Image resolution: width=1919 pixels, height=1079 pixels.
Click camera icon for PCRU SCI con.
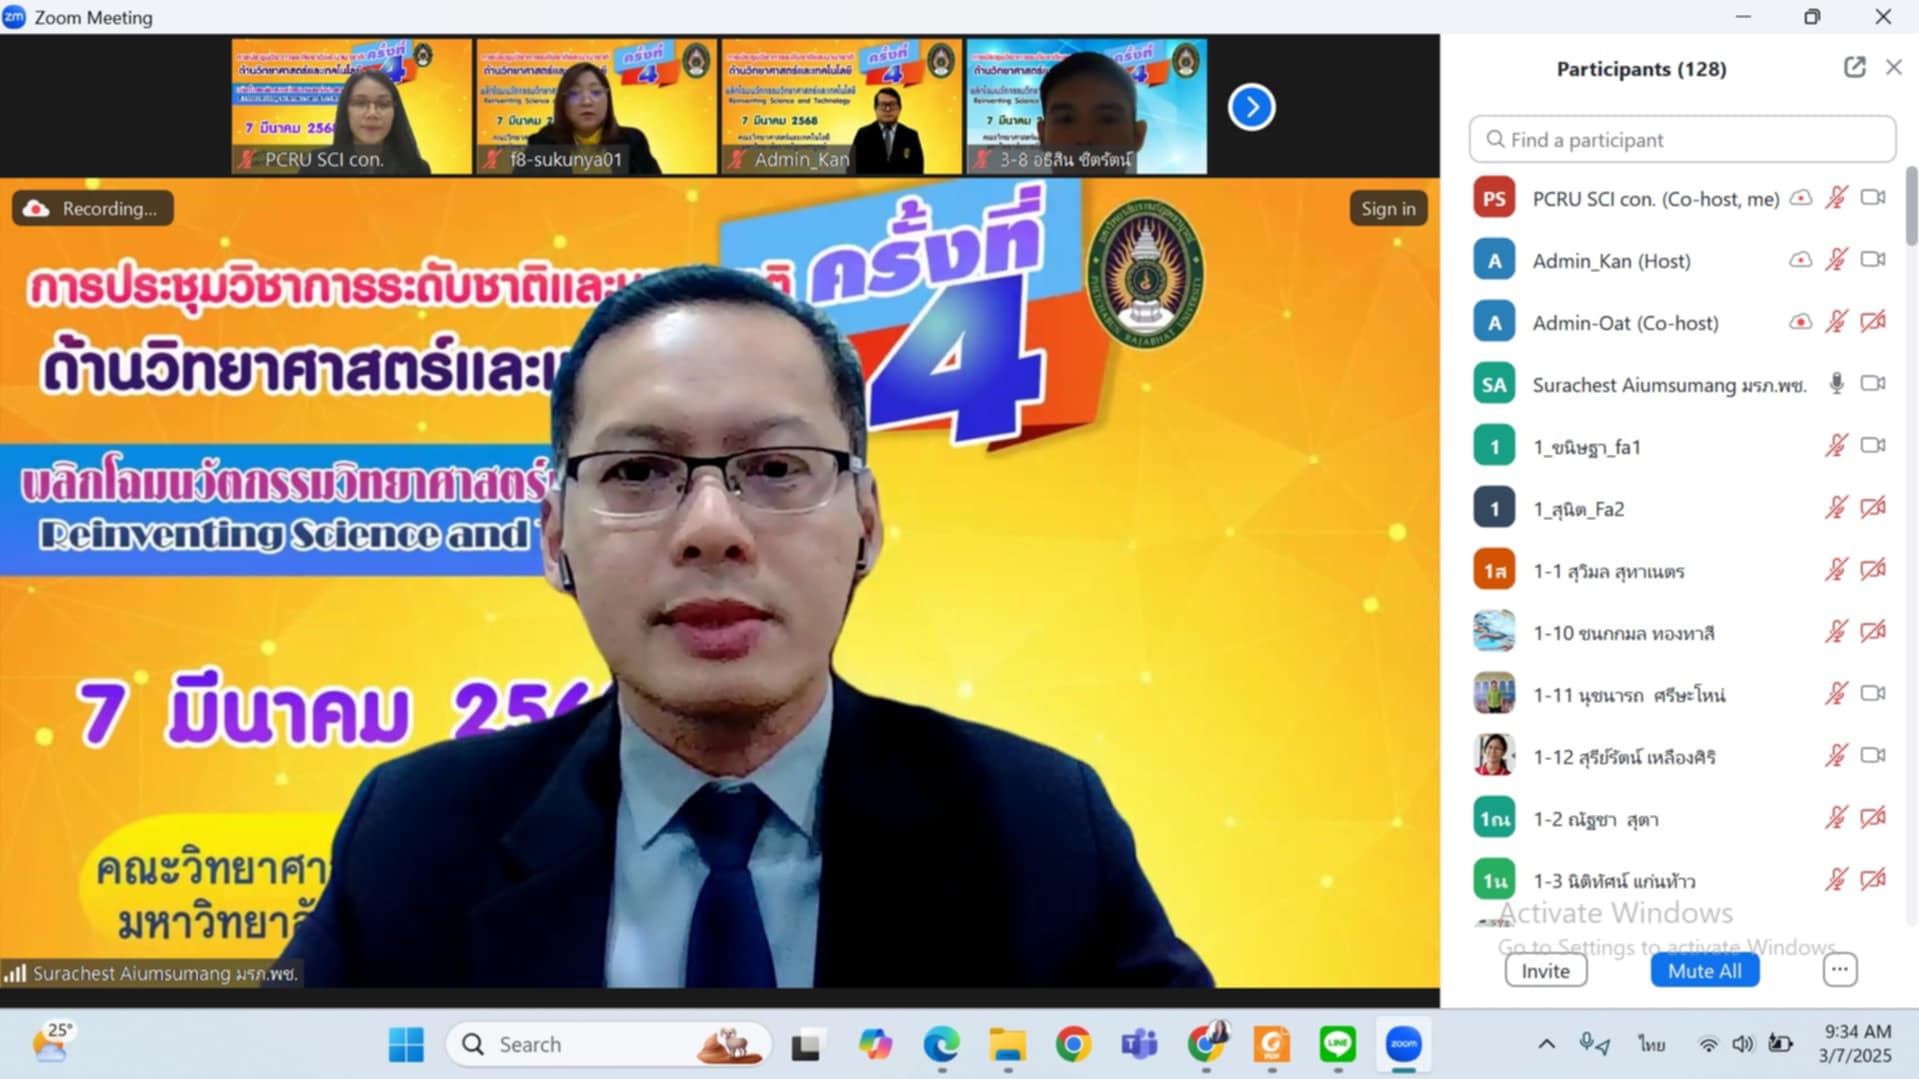coord(1872,198)
